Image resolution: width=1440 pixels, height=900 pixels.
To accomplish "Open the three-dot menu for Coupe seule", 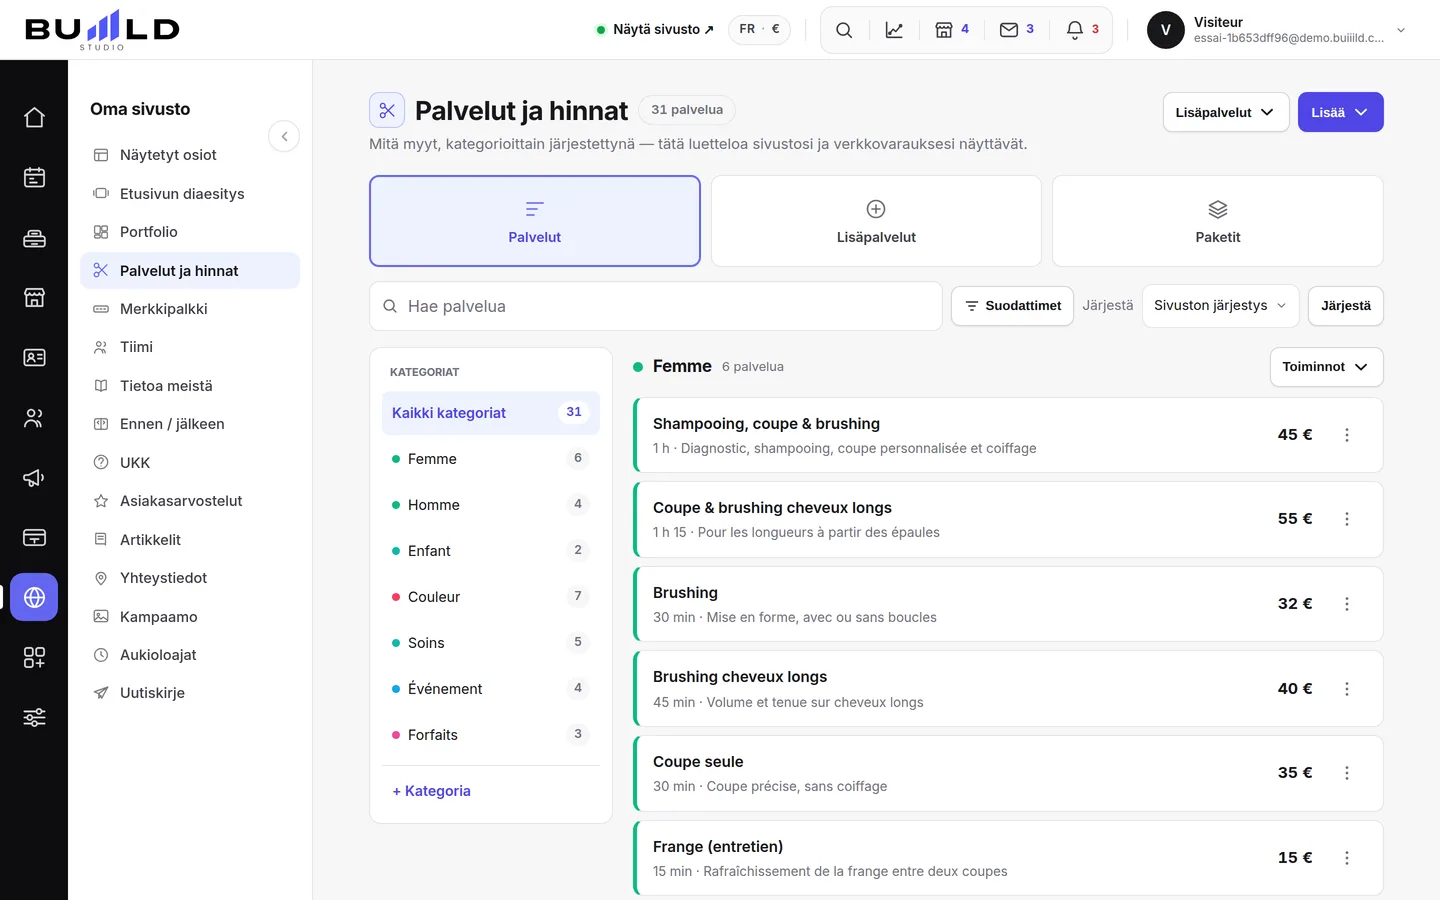I will click(x=1347, y=773).
